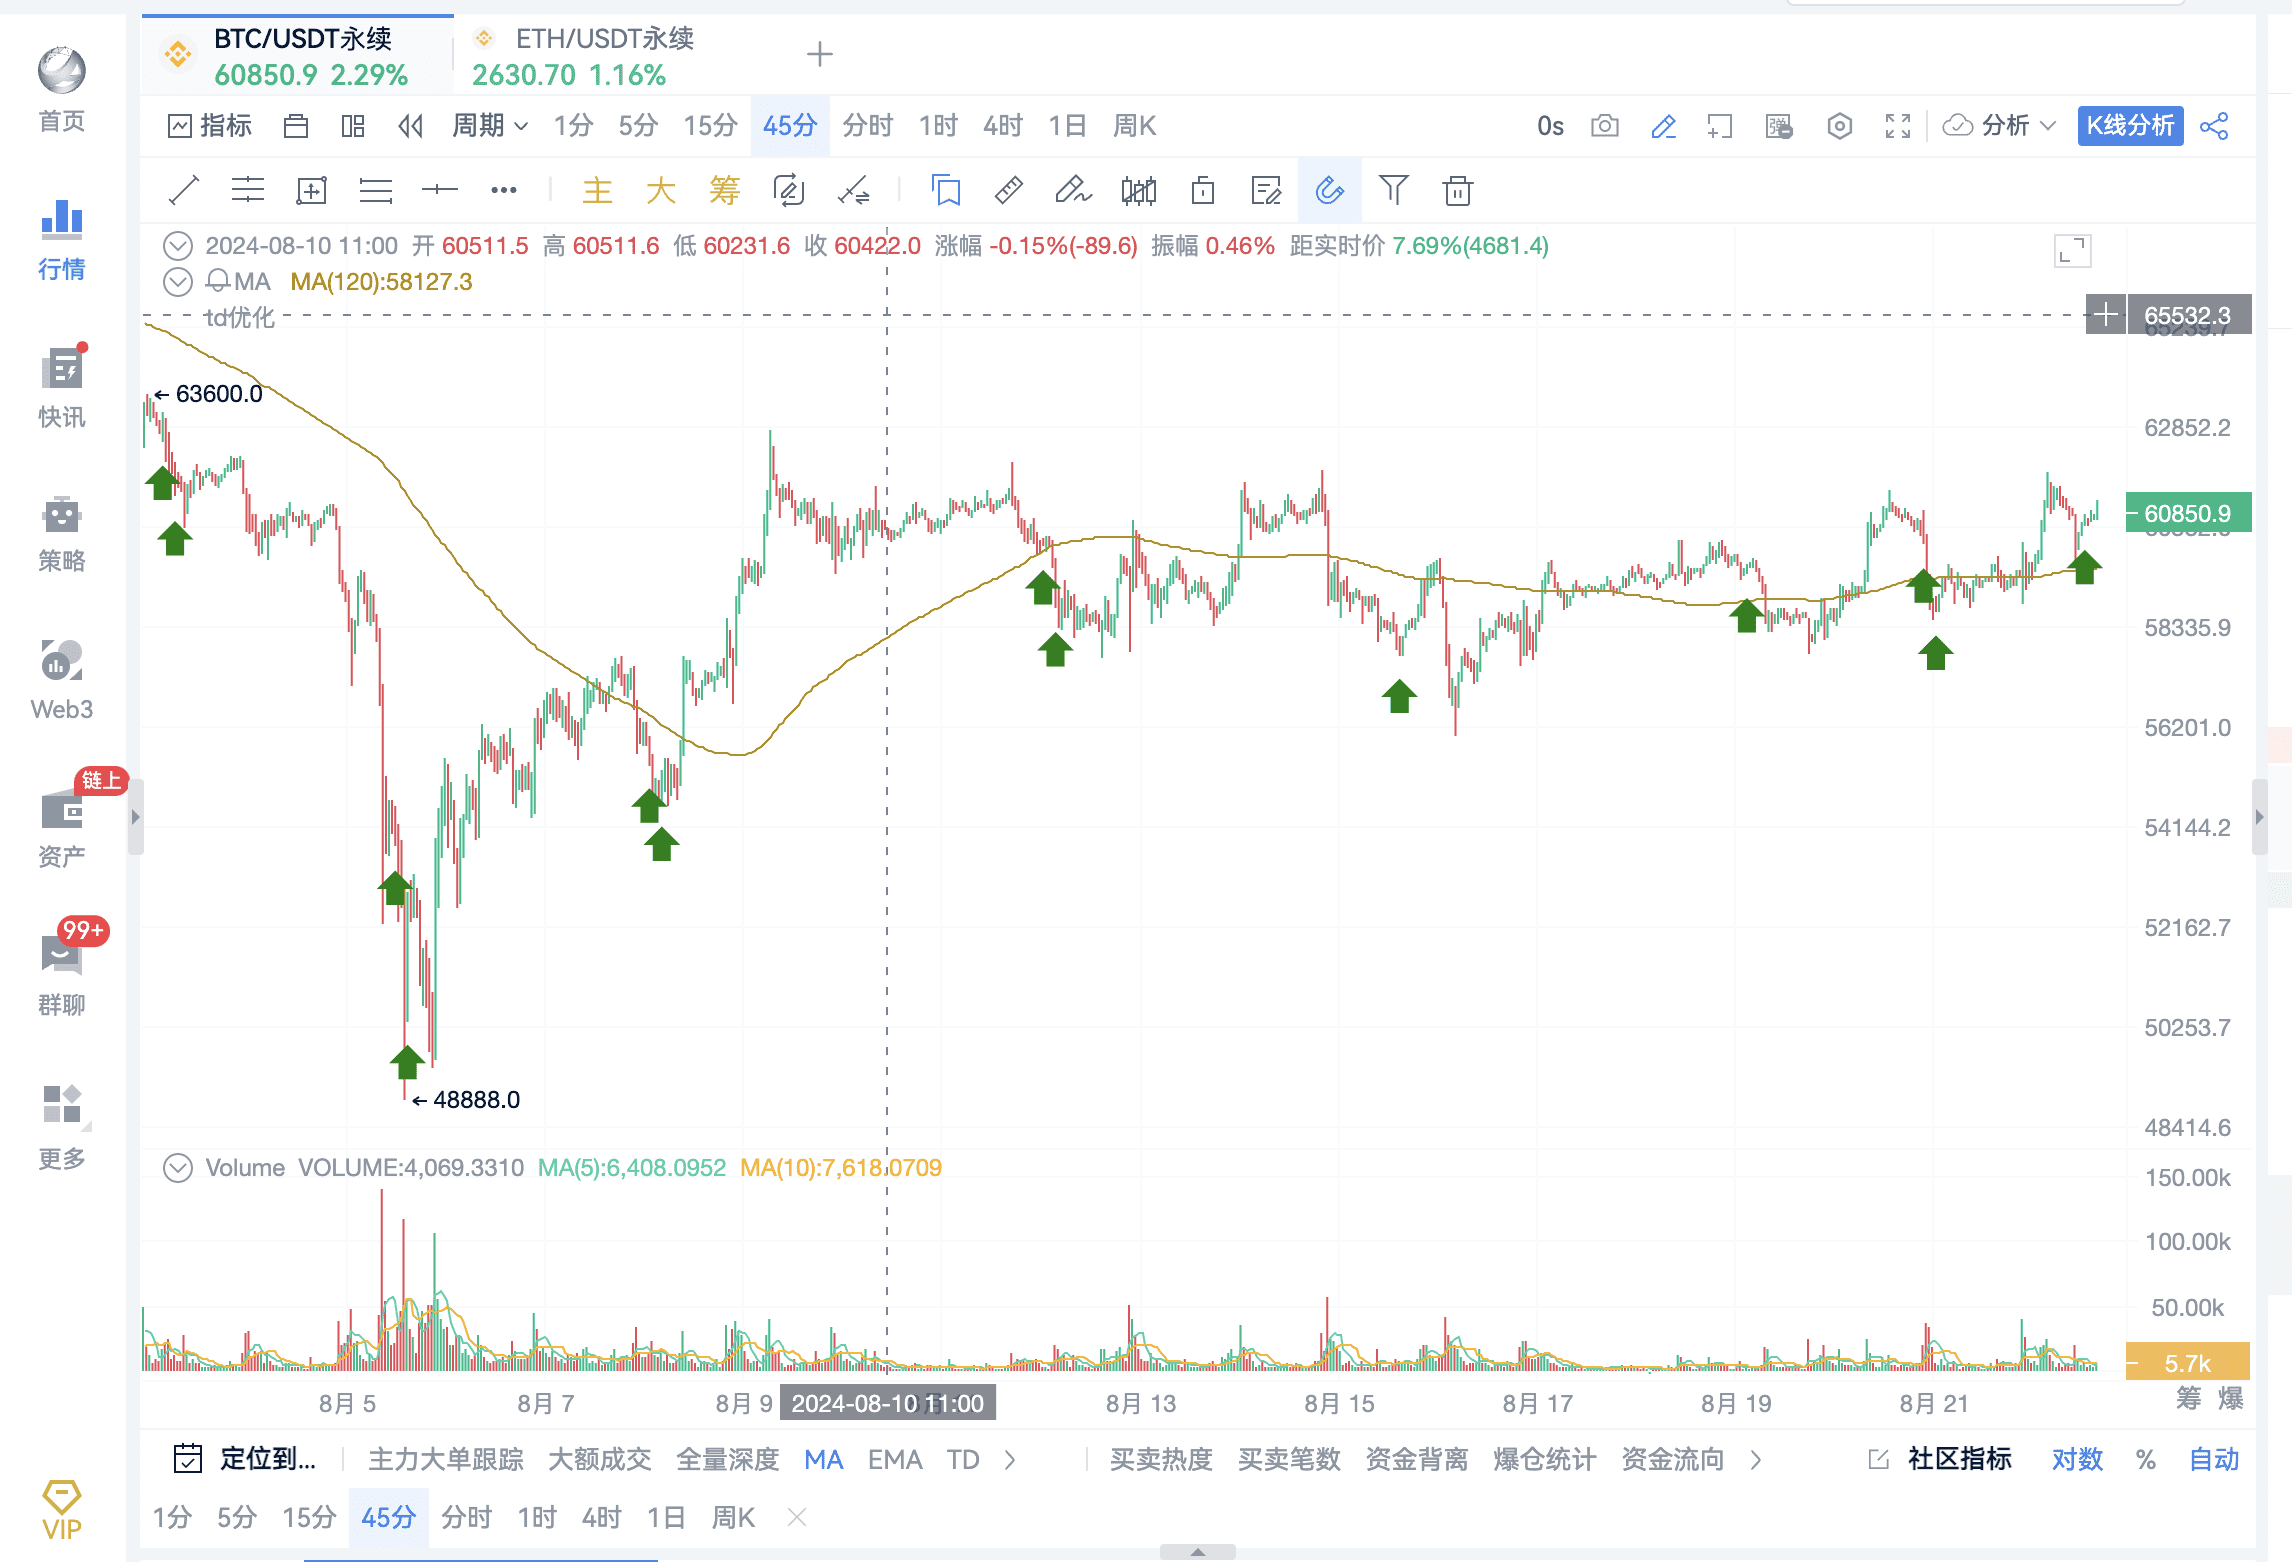This screenshot has height=1562, width=2292.
Task: Open 社区指标 community indicators
Action: [1941, 1460]
